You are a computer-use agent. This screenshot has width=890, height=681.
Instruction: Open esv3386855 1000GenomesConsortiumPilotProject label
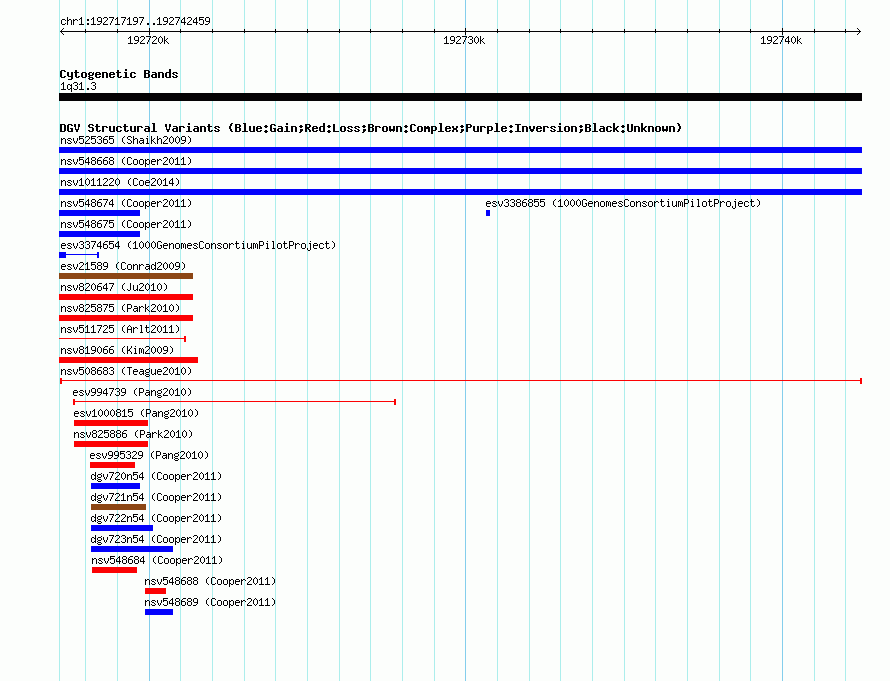point(623,203)
